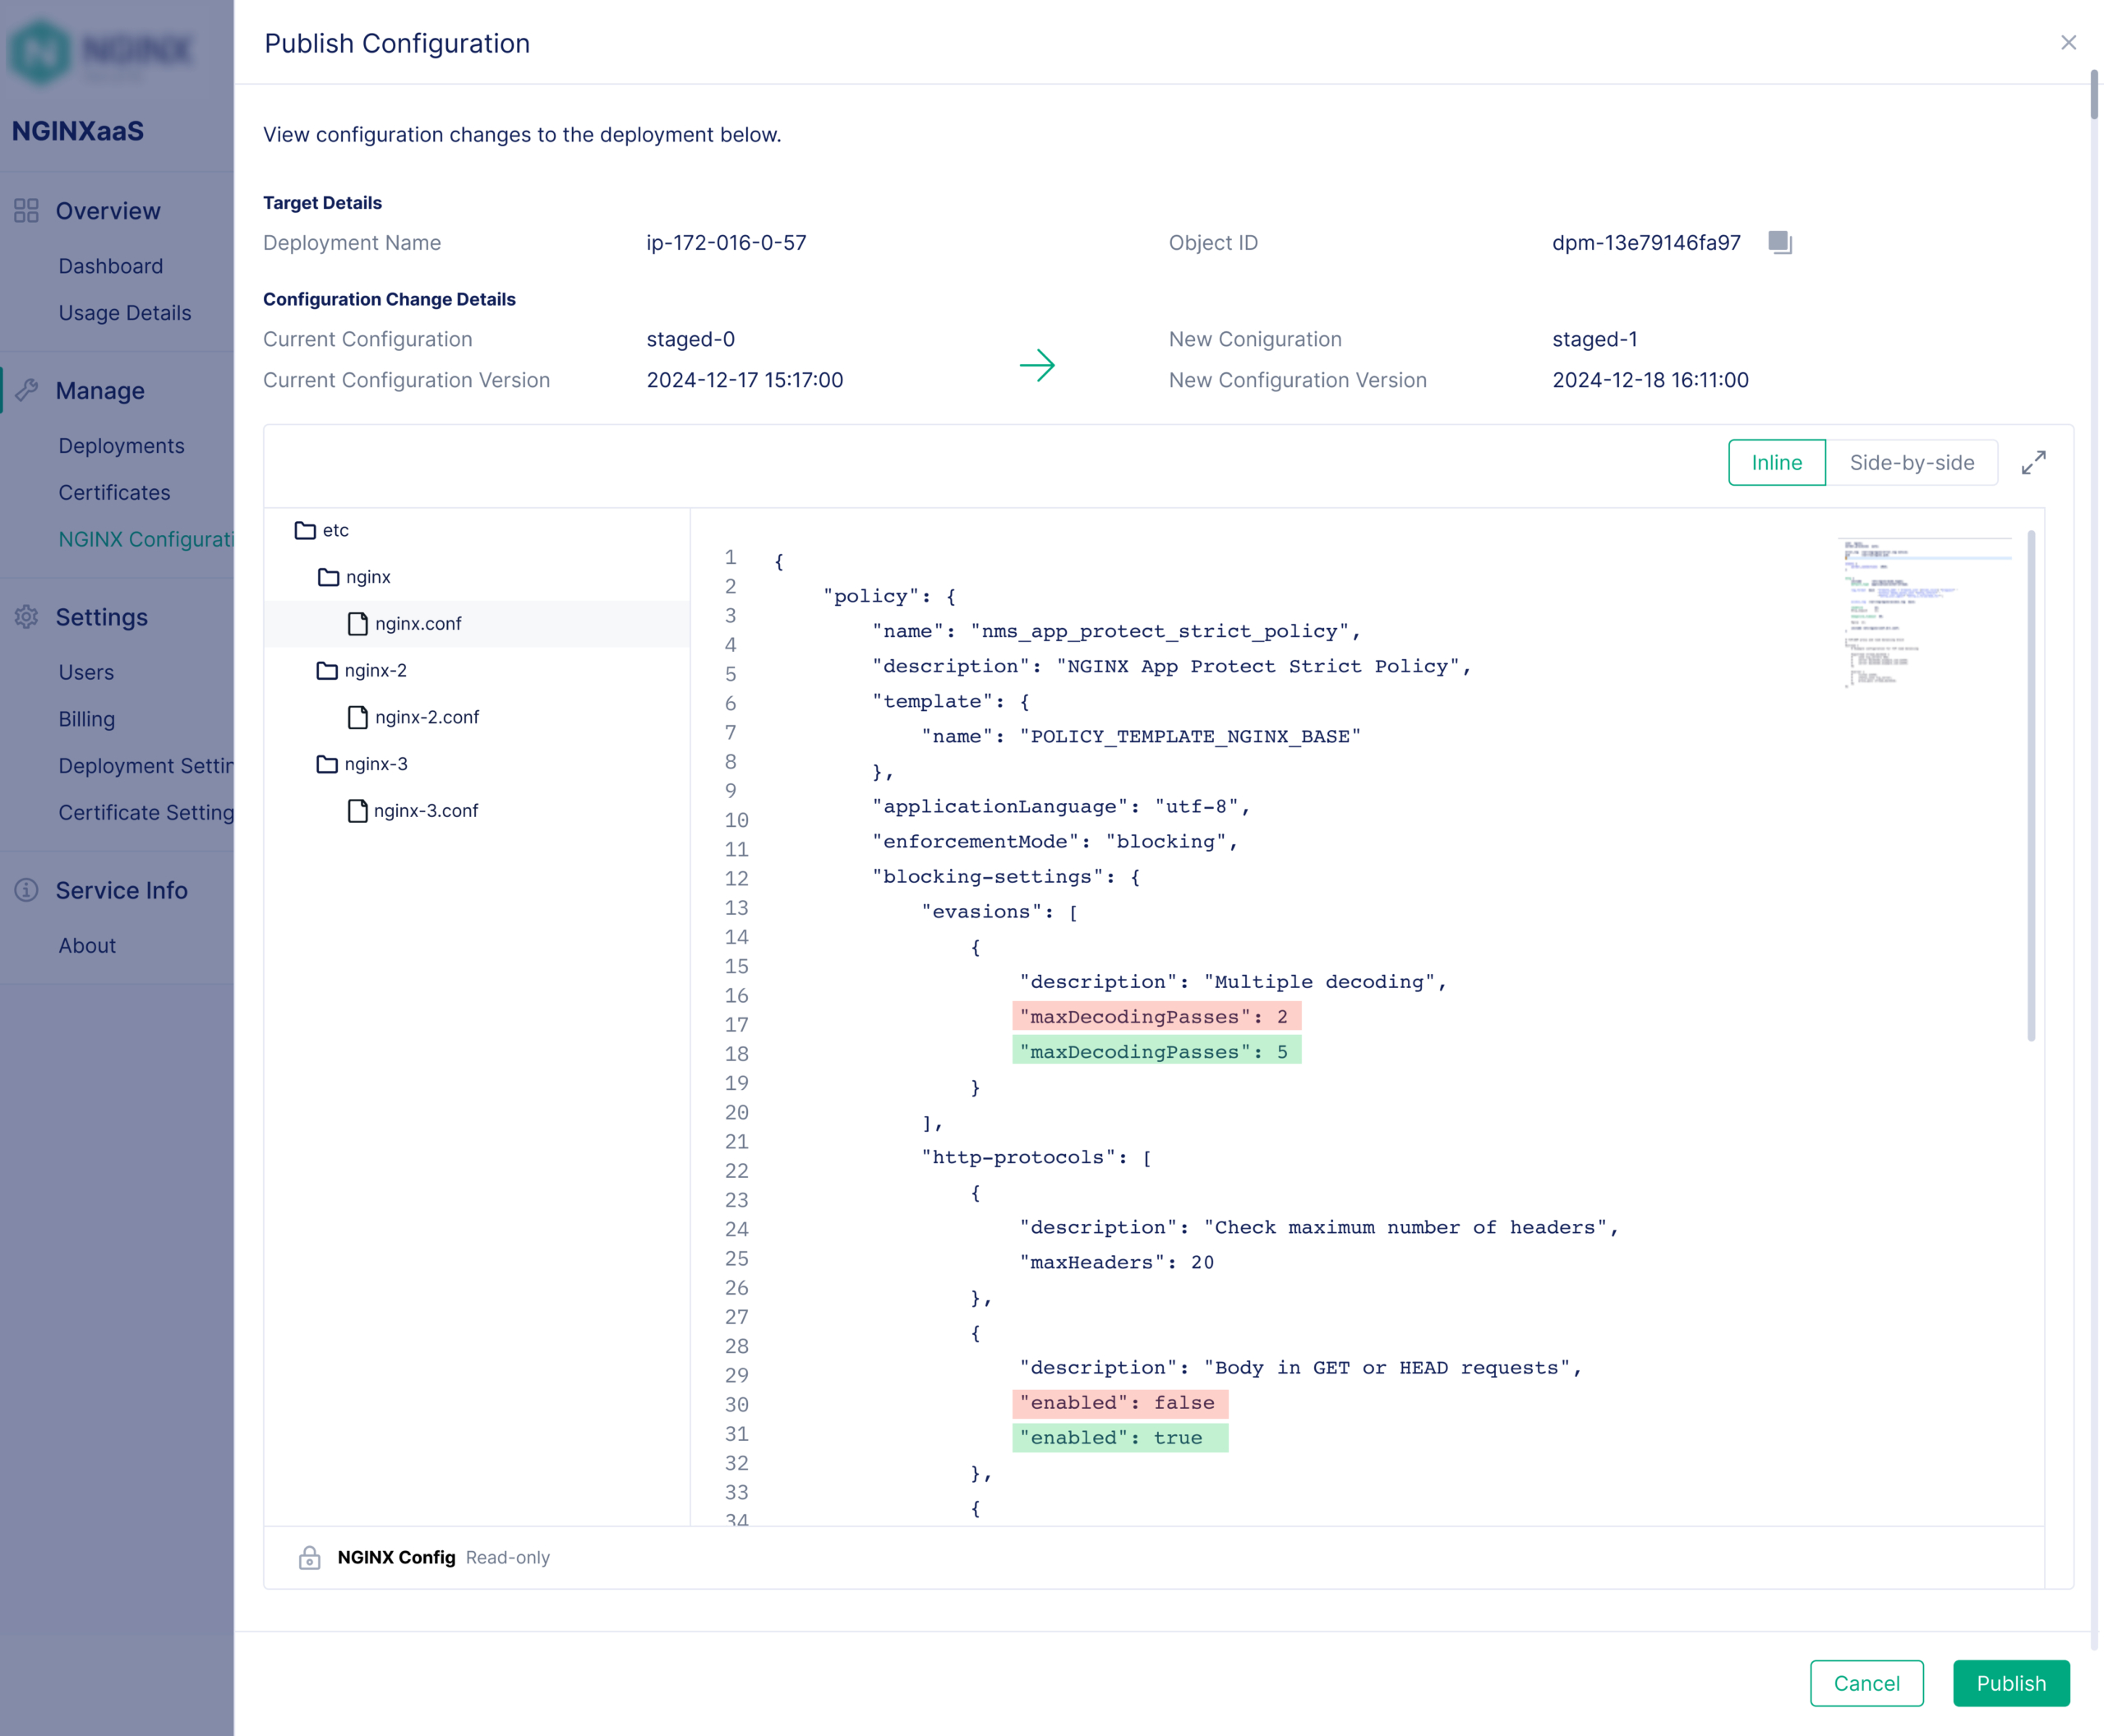The image size is (2104, 1736).
Task: Click the Settings gear icon in sidebar
Action: click(27, 617)
